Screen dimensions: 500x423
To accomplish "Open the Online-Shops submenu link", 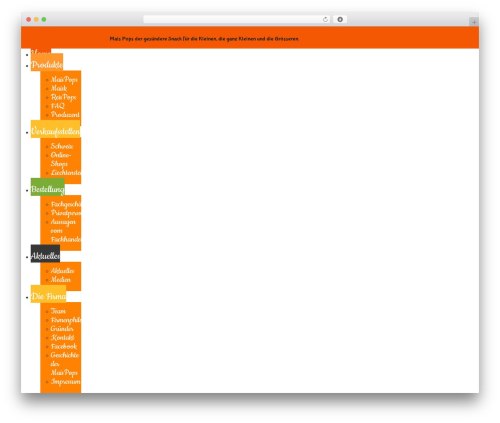I will coord(61,159).
